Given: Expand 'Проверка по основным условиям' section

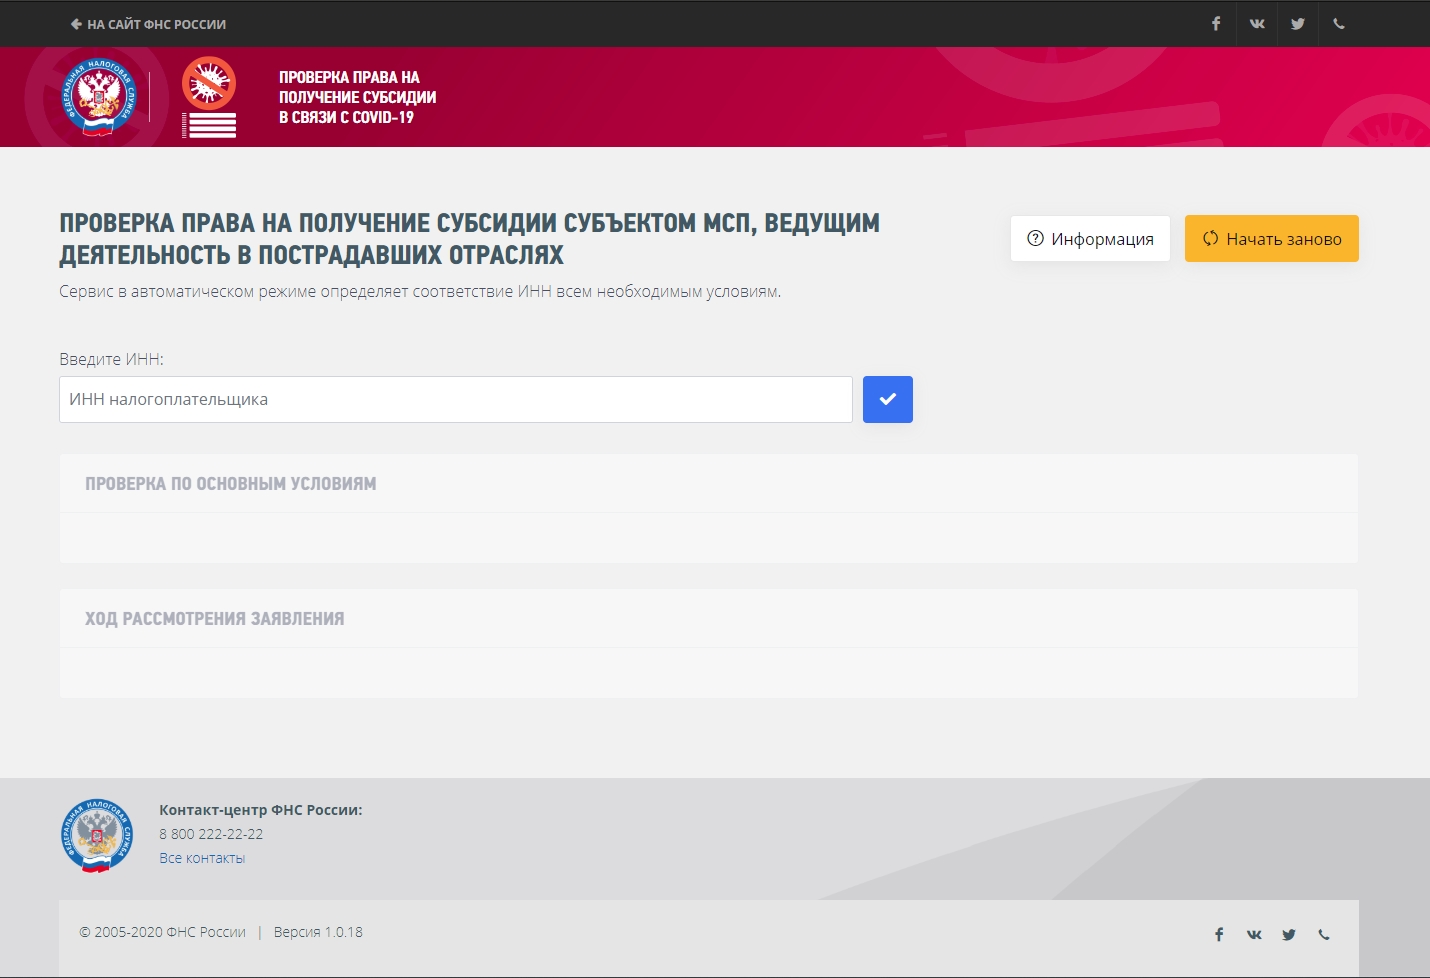Looking at the screenshot, I should (231, 484).
